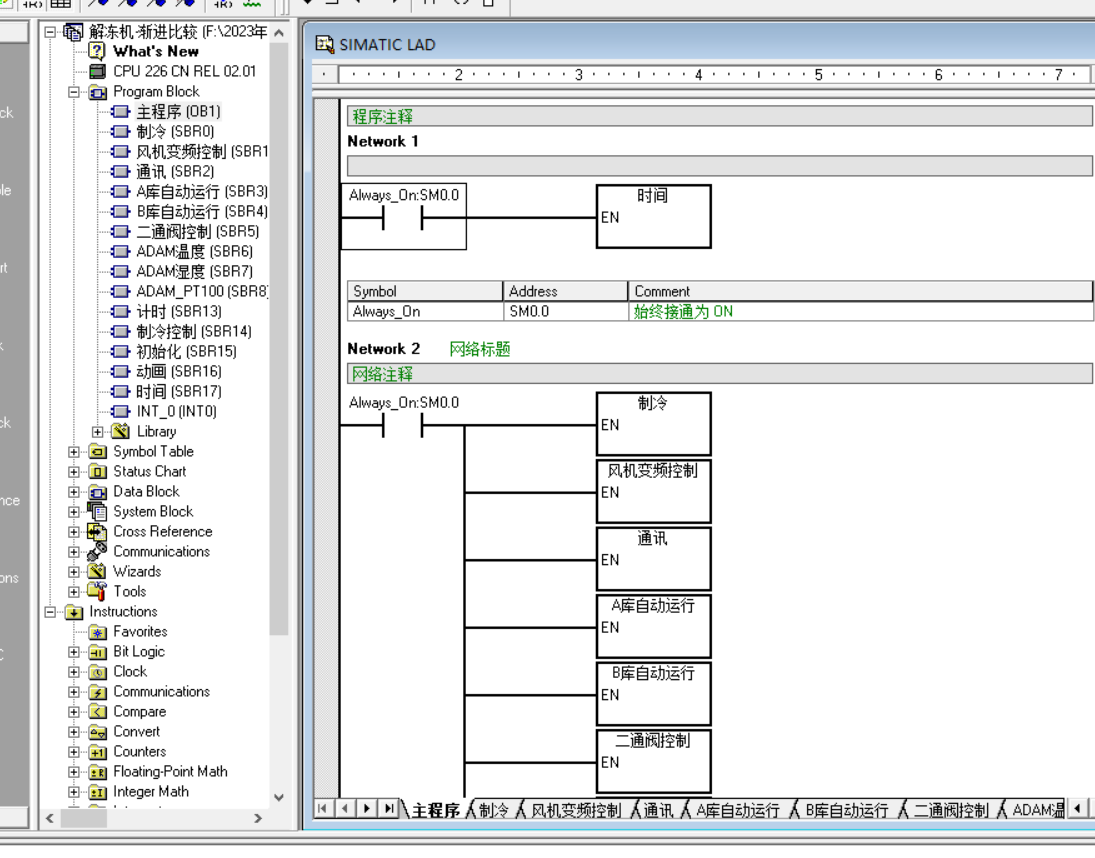Click the Compare instruction folder icon

(98, 712)
